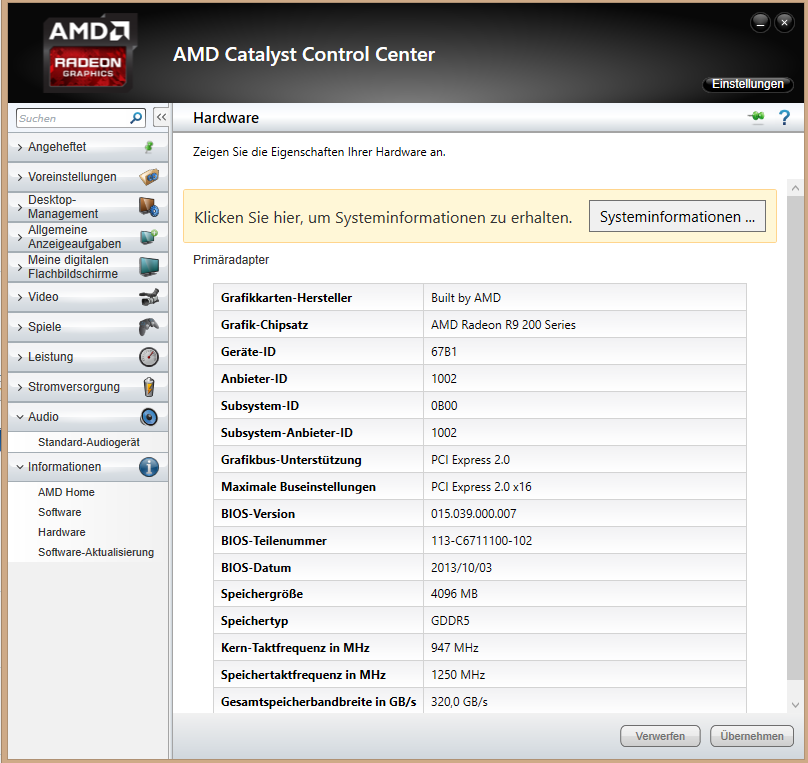Select BIOS-Teilenummer '113-C6711100-102'

tap(481, 540)
